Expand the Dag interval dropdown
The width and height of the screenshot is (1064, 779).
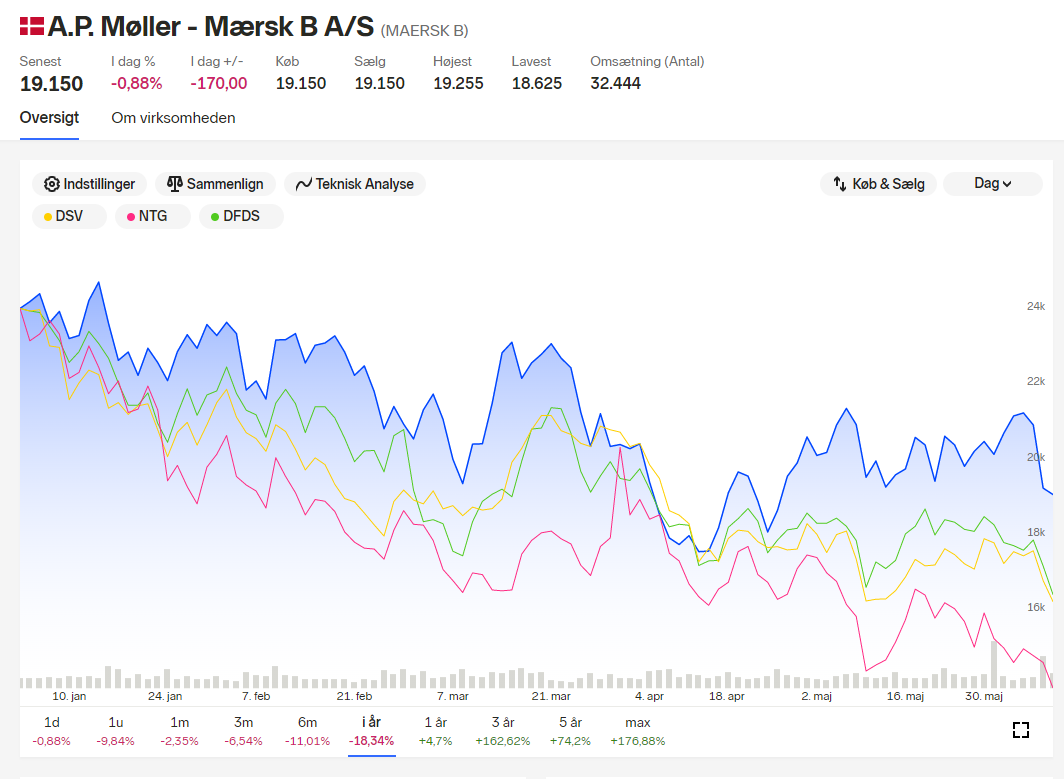pyautogui.click(x=993, y=184)
